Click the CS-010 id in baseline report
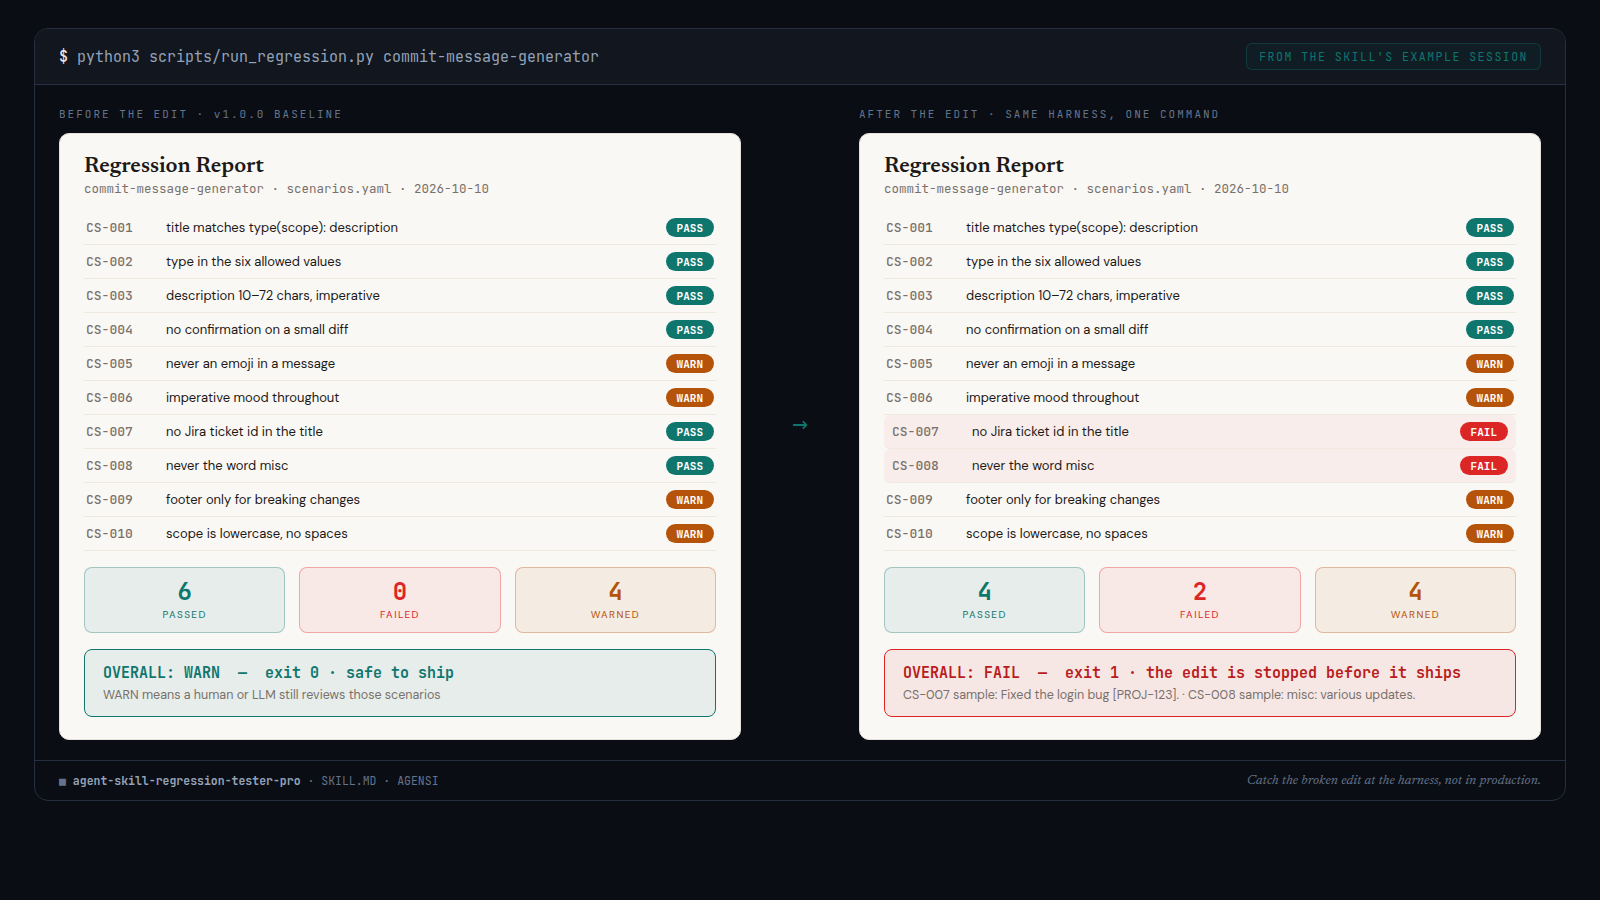1600x900 pixels. tap(109, 534)
